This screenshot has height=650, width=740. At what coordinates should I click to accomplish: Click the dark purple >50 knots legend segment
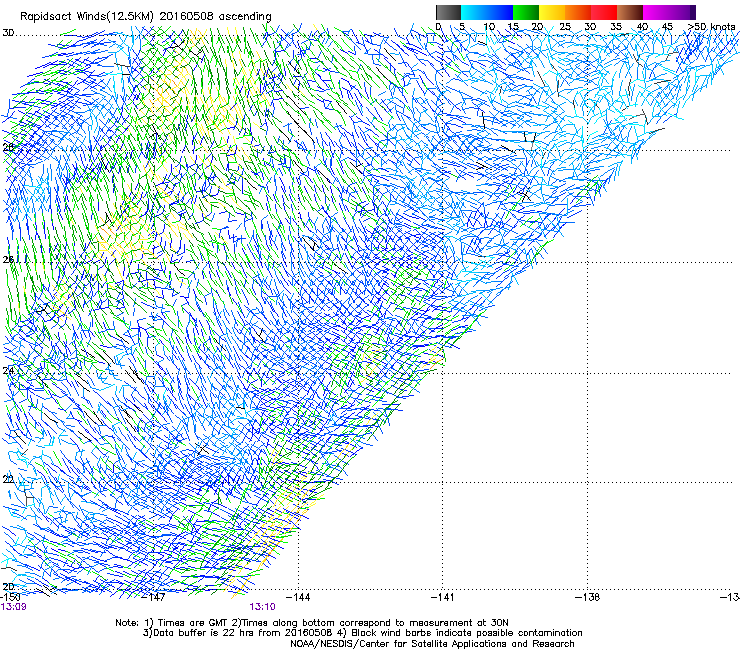(x=693, y=12)
